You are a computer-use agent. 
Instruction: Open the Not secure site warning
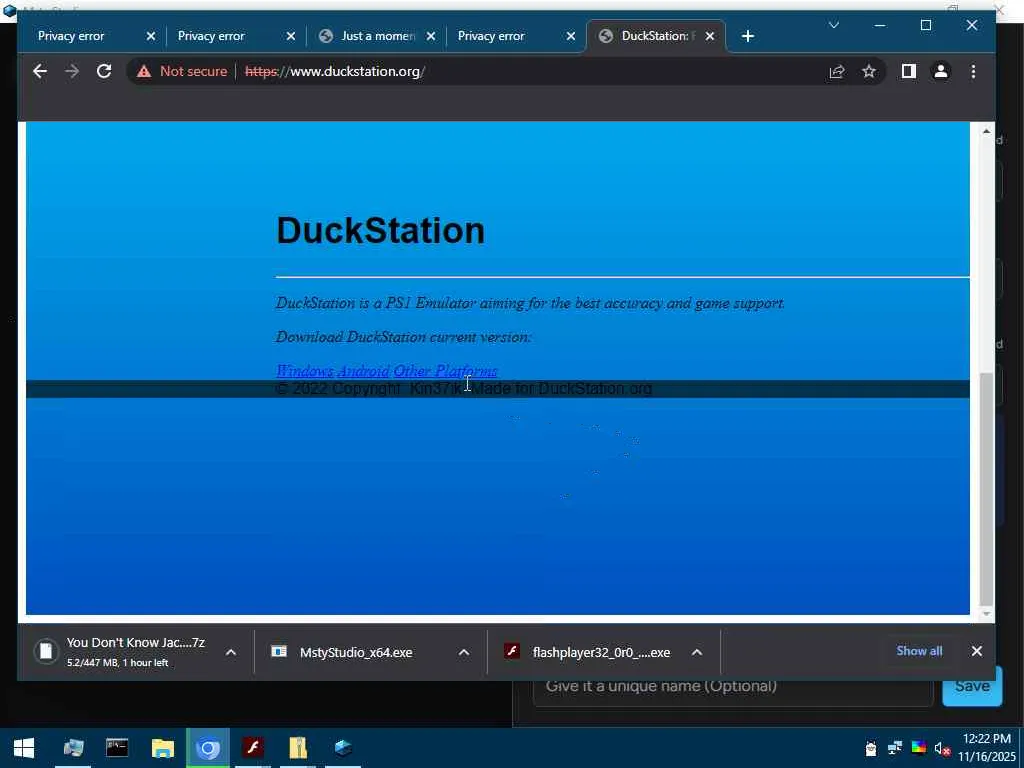182,71
